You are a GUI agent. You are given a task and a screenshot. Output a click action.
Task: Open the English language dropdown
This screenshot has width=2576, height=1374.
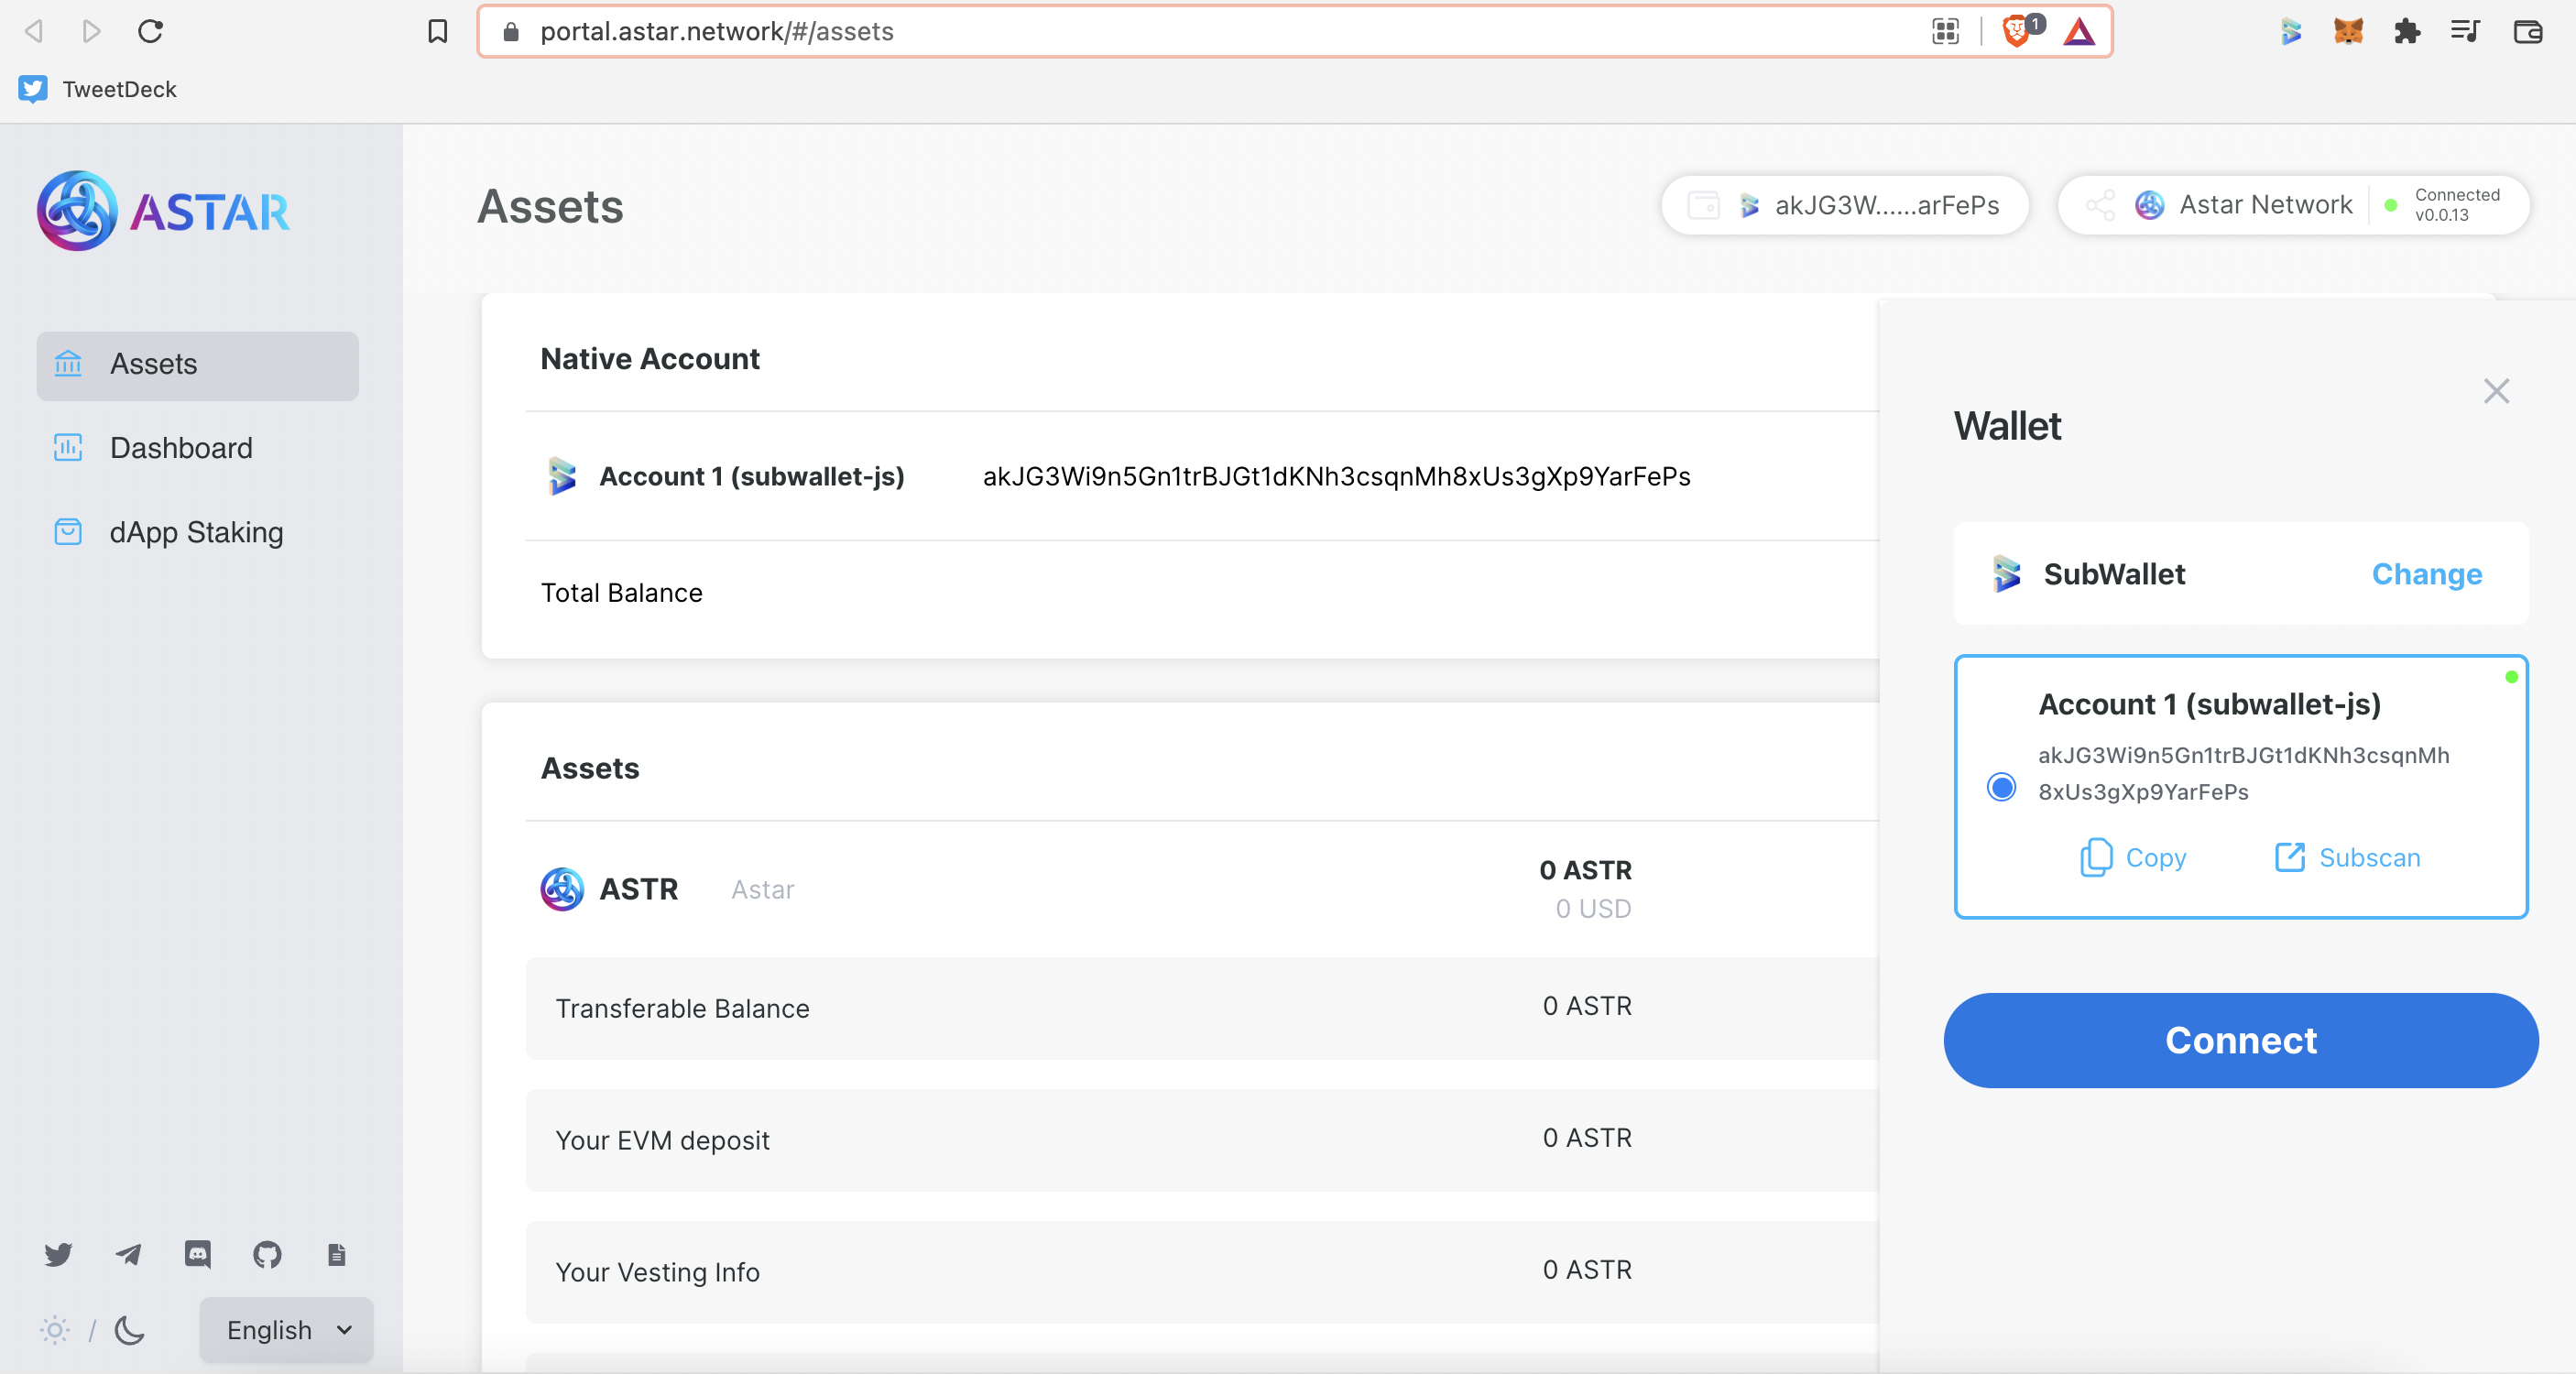pos(287,1330)
